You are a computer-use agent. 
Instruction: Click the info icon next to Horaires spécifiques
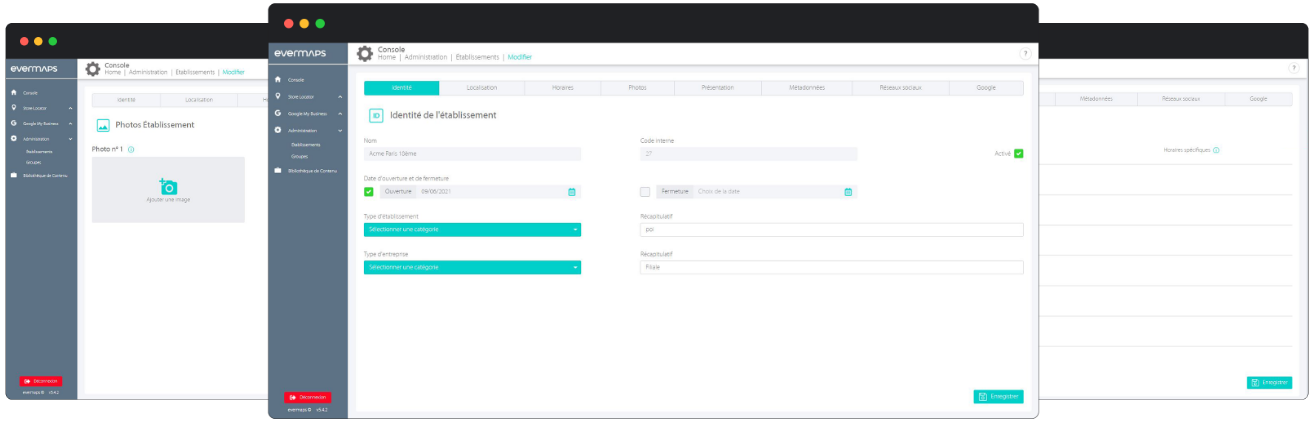[x=1216, y=150]
